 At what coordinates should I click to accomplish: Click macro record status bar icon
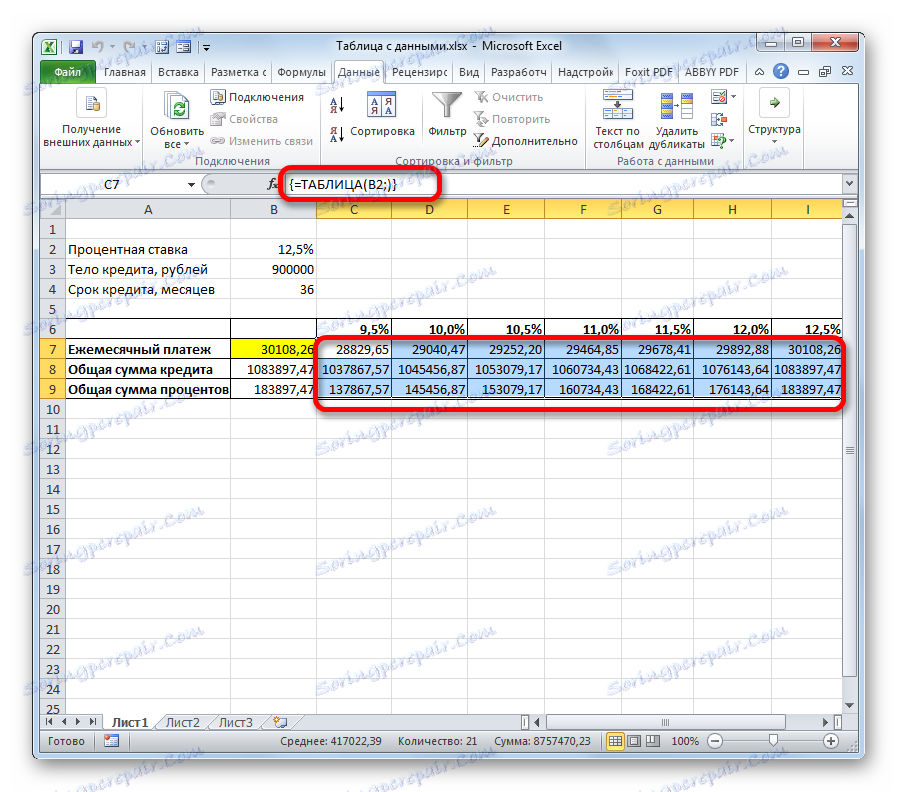tap(111, 741)
